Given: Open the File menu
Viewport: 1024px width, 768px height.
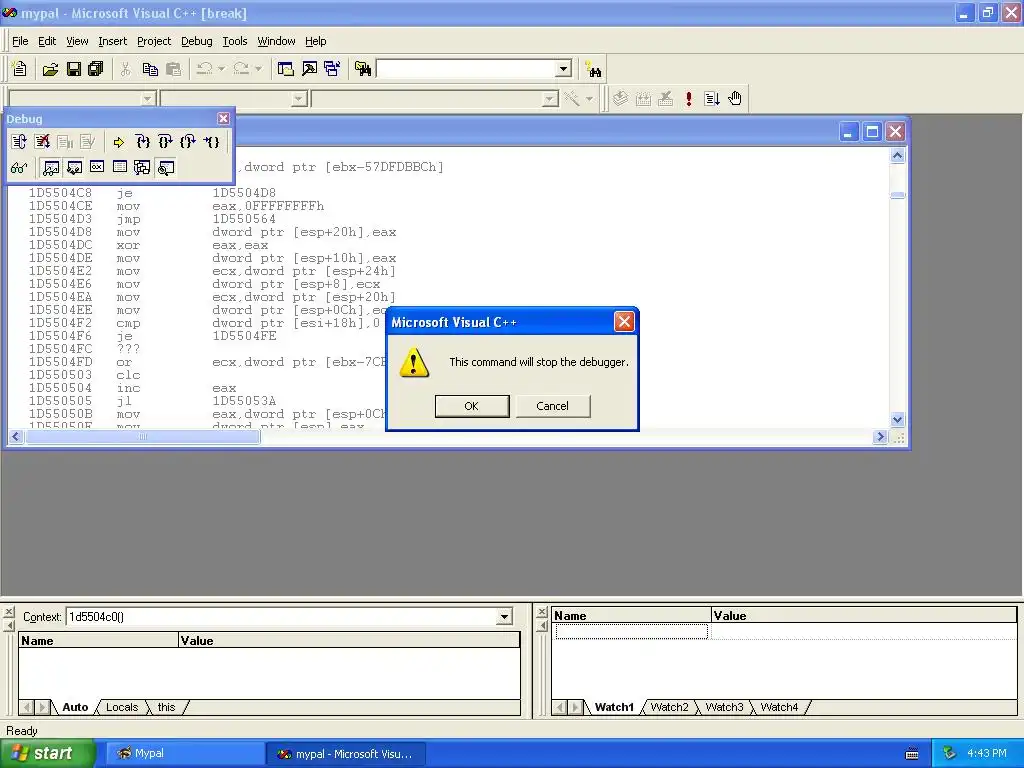Looking at the screenshot, I should click(20, 41).
